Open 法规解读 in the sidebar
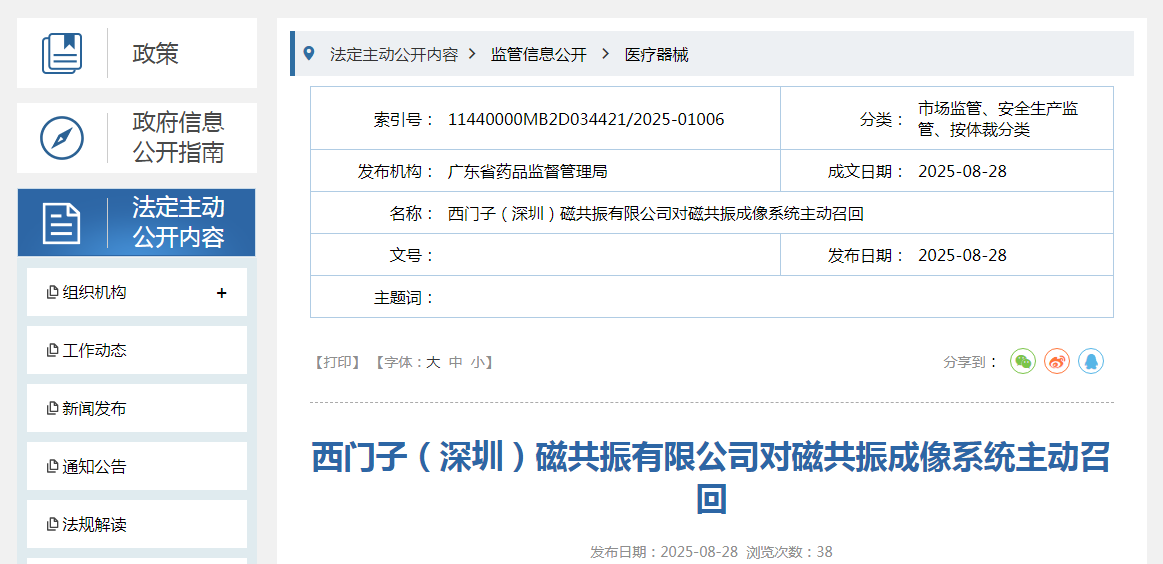This screenshot has height=564, width=1163. [95, 525]
